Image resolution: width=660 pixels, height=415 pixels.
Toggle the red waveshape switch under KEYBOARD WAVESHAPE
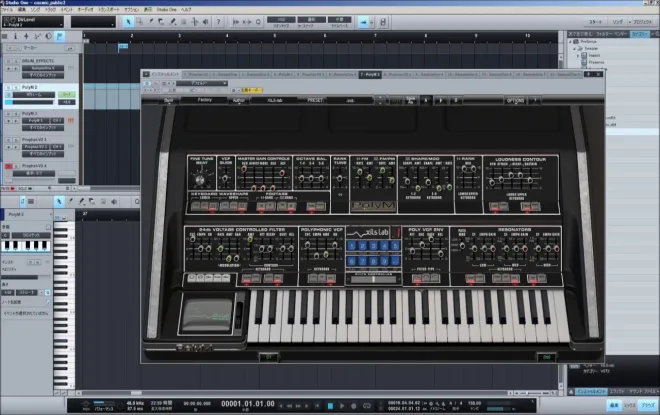click(213, 206)
